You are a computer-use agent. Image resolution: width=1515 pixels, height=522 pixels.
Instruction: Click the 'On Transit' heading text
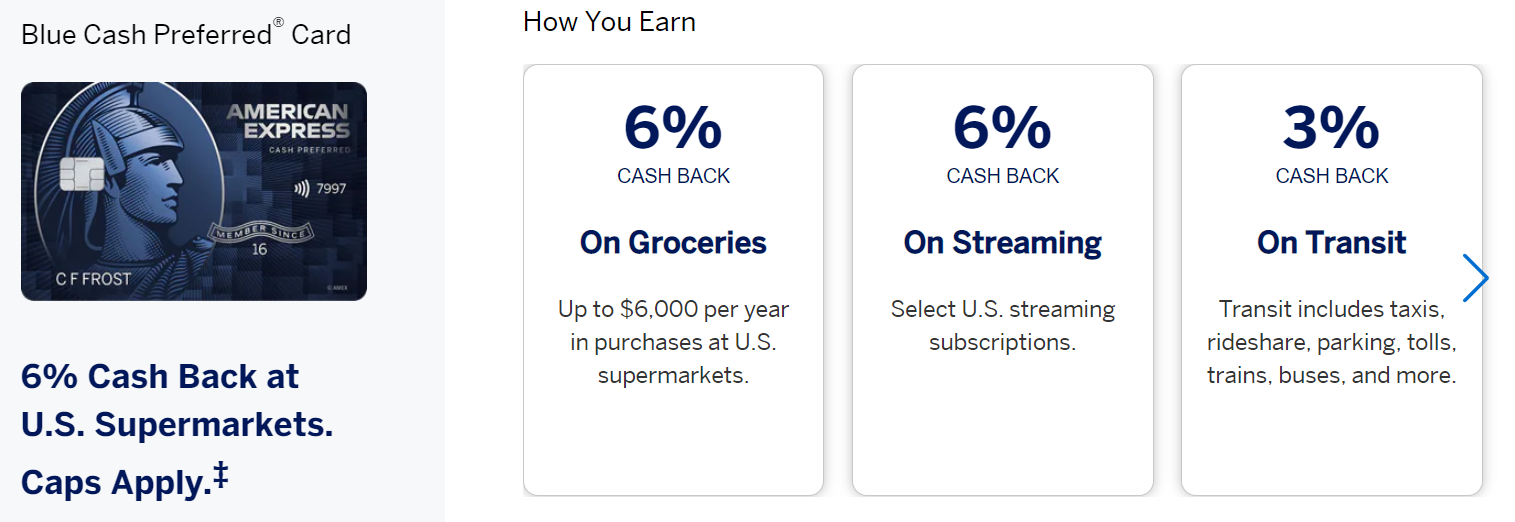[x=1331, y=242]
